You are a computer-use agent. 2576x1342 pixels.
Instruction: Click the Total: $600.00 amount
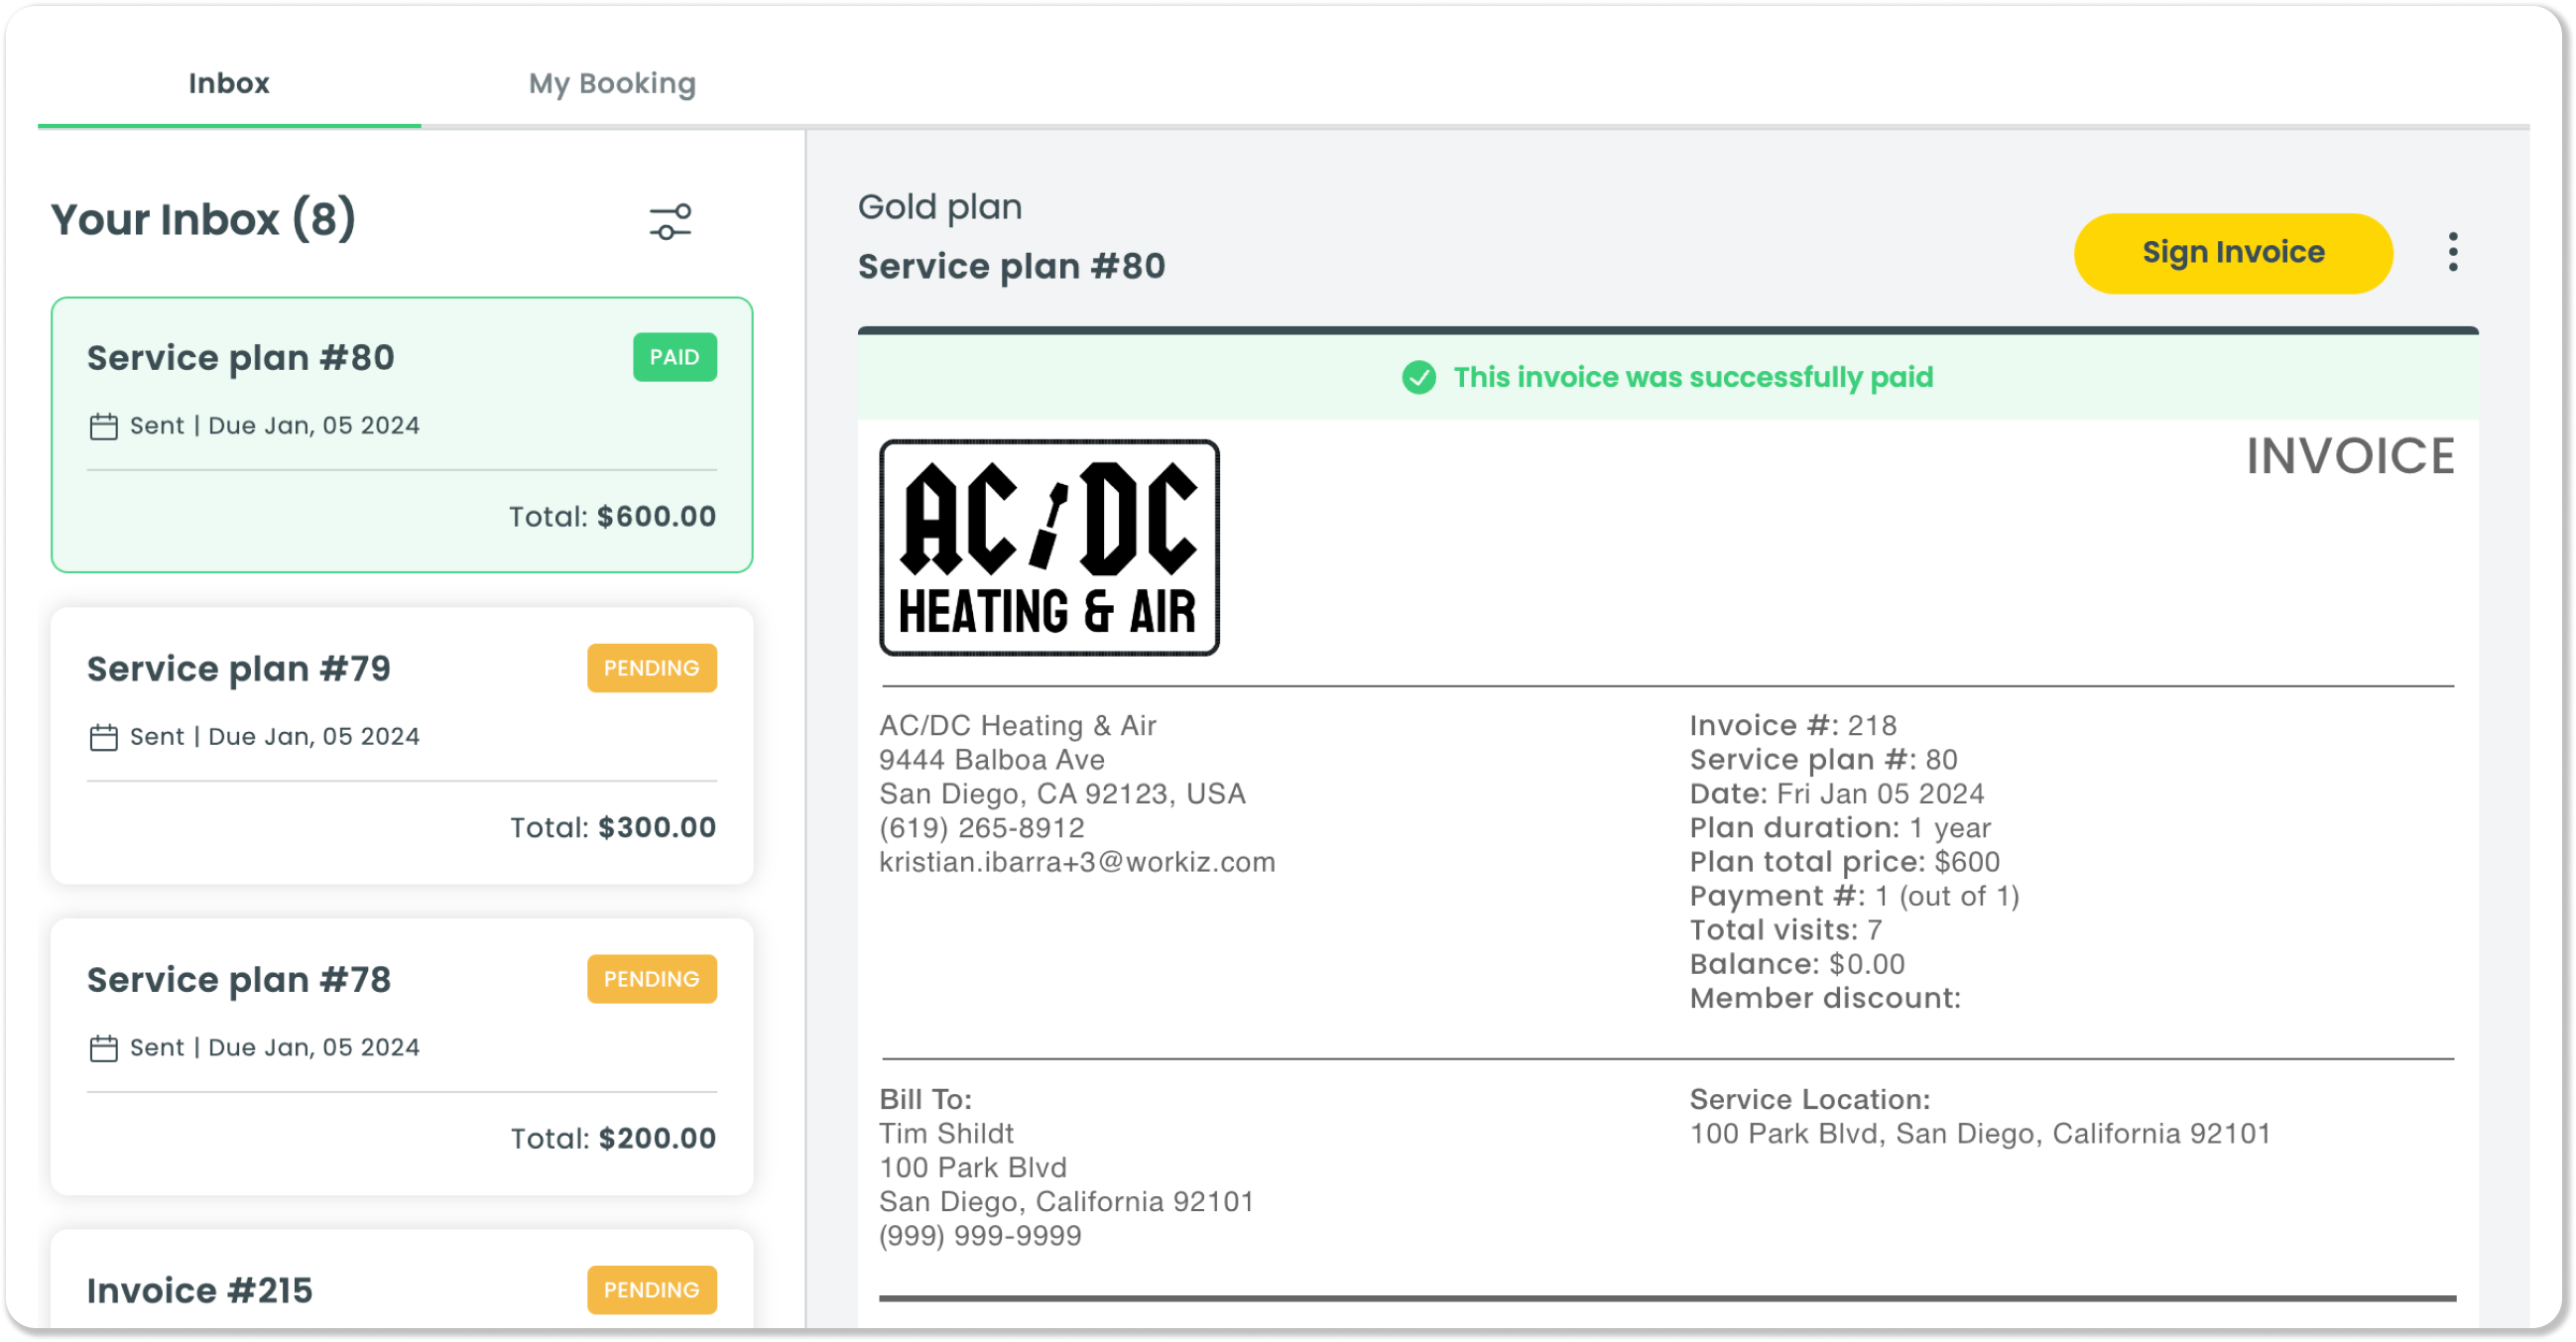tap(613, 517)
